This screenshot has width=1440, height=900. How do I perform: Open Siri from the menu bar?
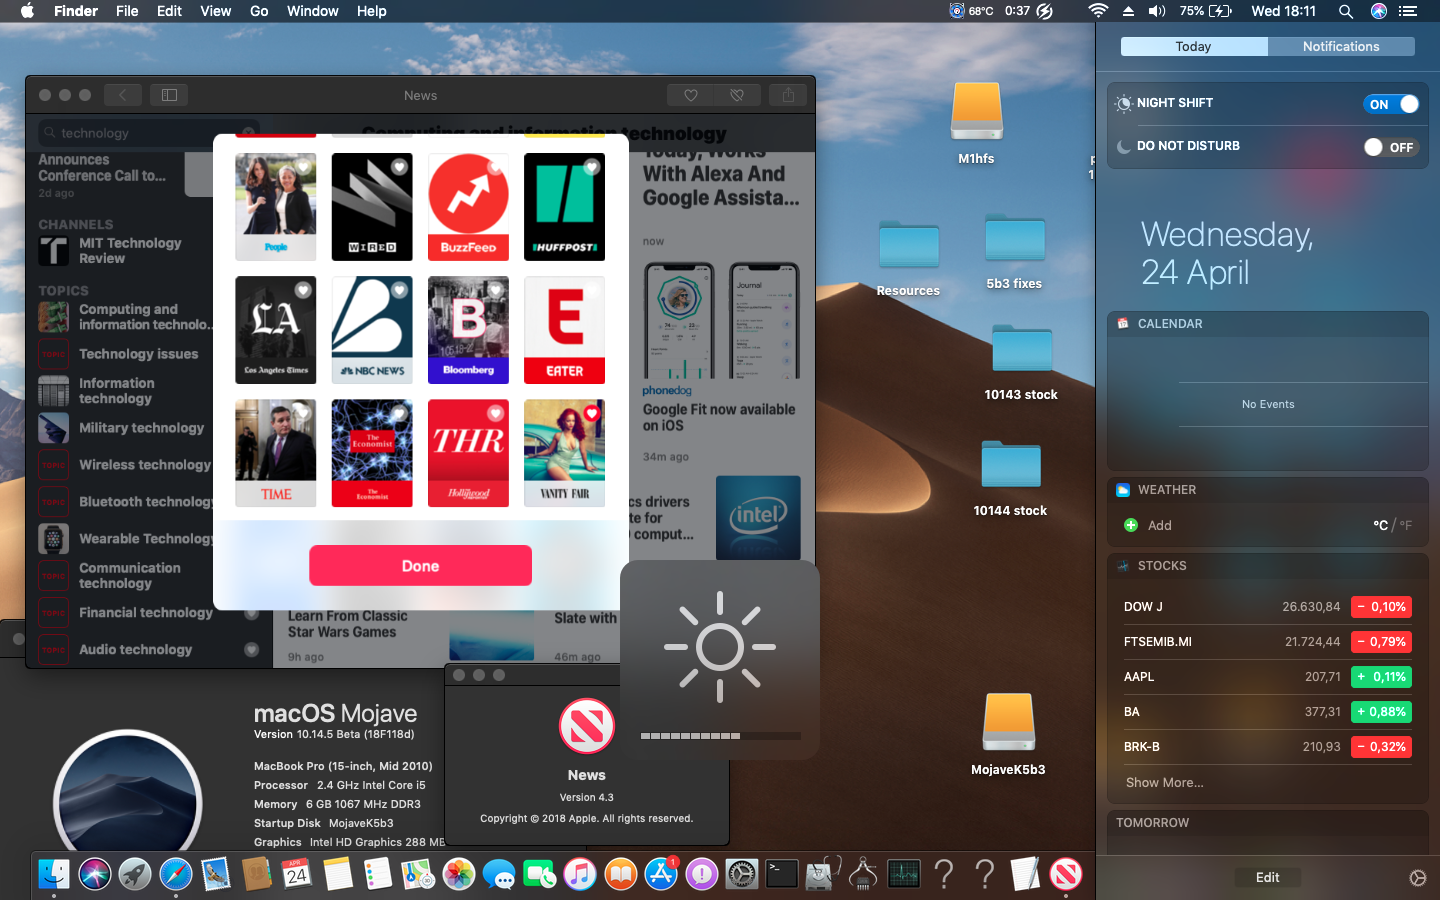coord(1379,11)
